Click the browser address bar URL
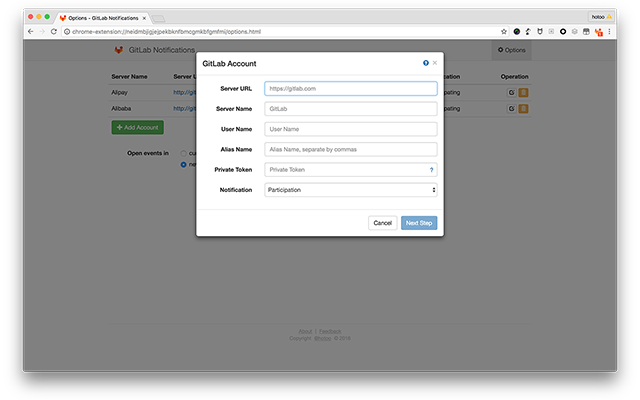The image size is (640, 400). pyautogui.click(x=166, y=31)
